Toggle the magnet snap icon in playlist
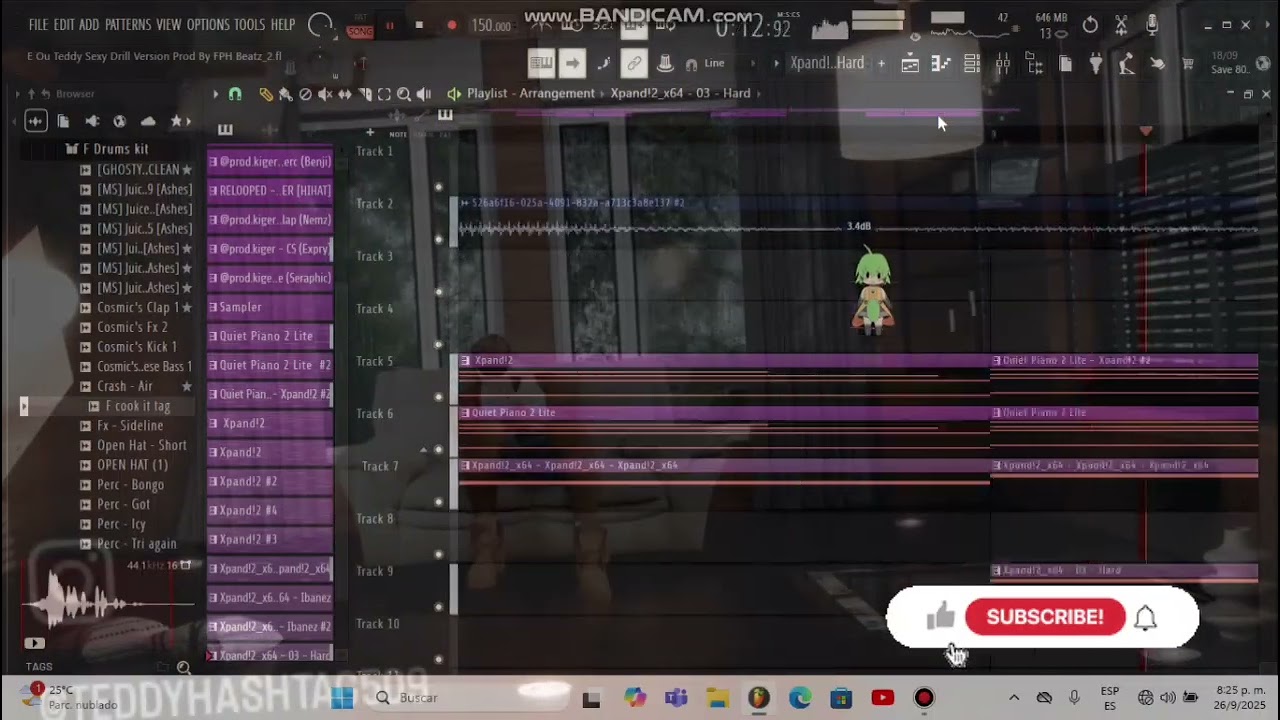The width and height of the screenshot is (1280, 720). click(x=235, y=94)
